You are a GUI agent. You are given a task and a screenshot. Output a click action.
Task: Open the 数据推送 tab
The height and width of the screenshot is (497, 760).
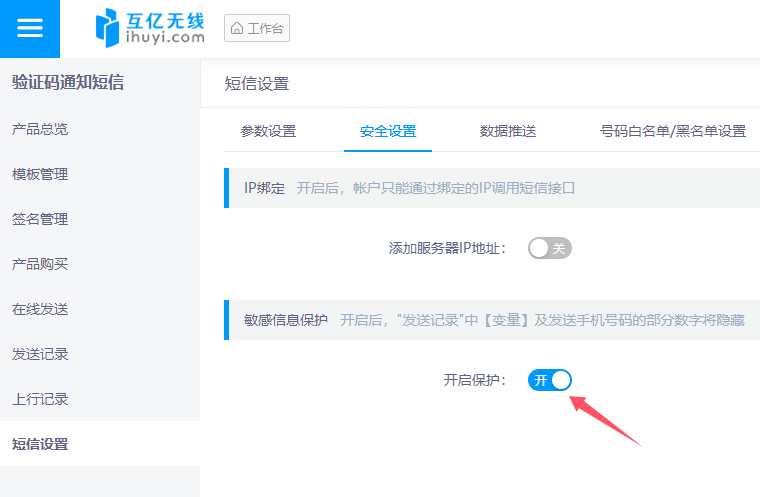(508, 131)
